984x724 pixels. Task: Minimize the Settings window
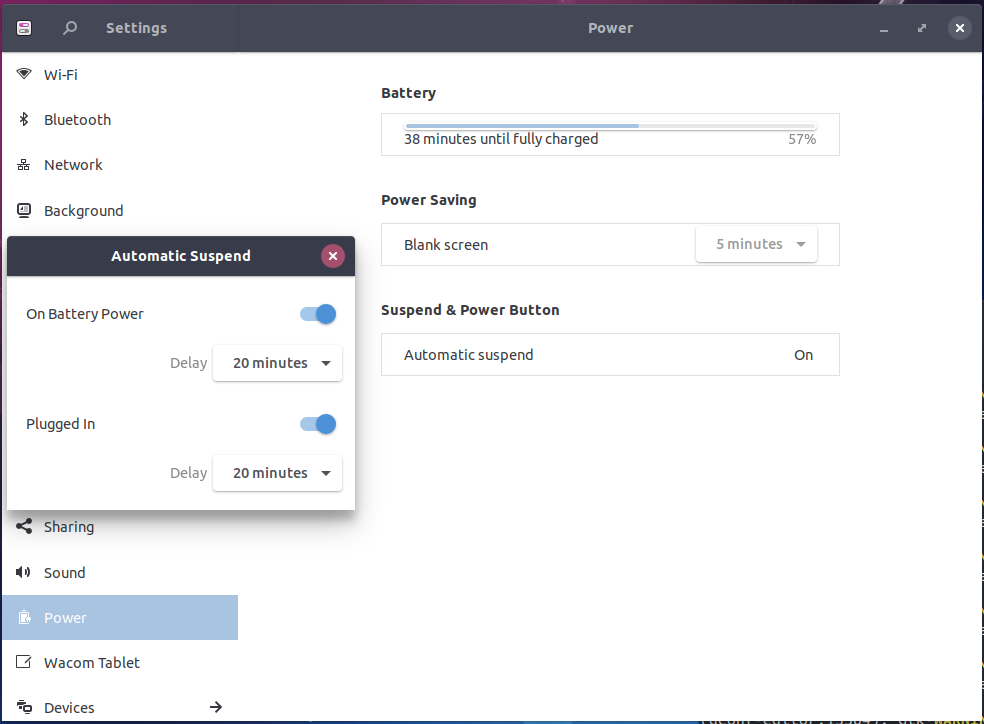(884, 28)
